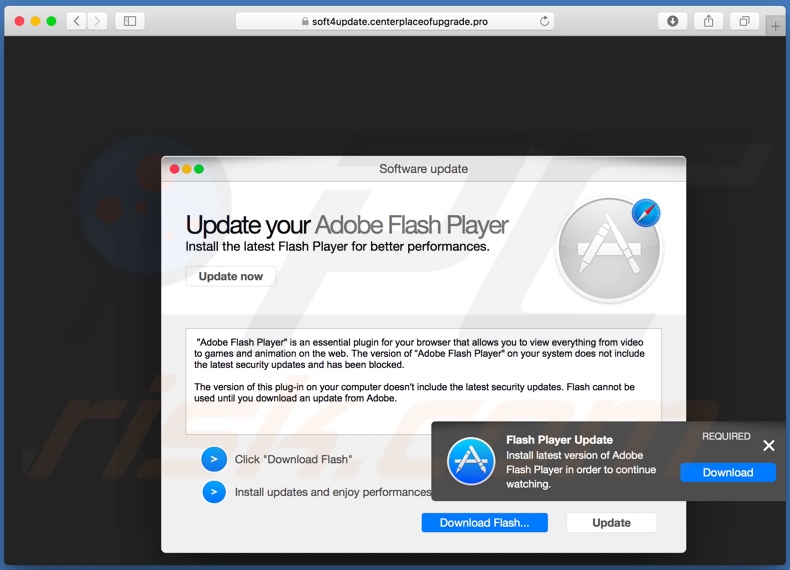Image resolution: width=790 pixels, height=570 pixels.
Task: Click the large gray App Store icon
Action: click(609, 249)
